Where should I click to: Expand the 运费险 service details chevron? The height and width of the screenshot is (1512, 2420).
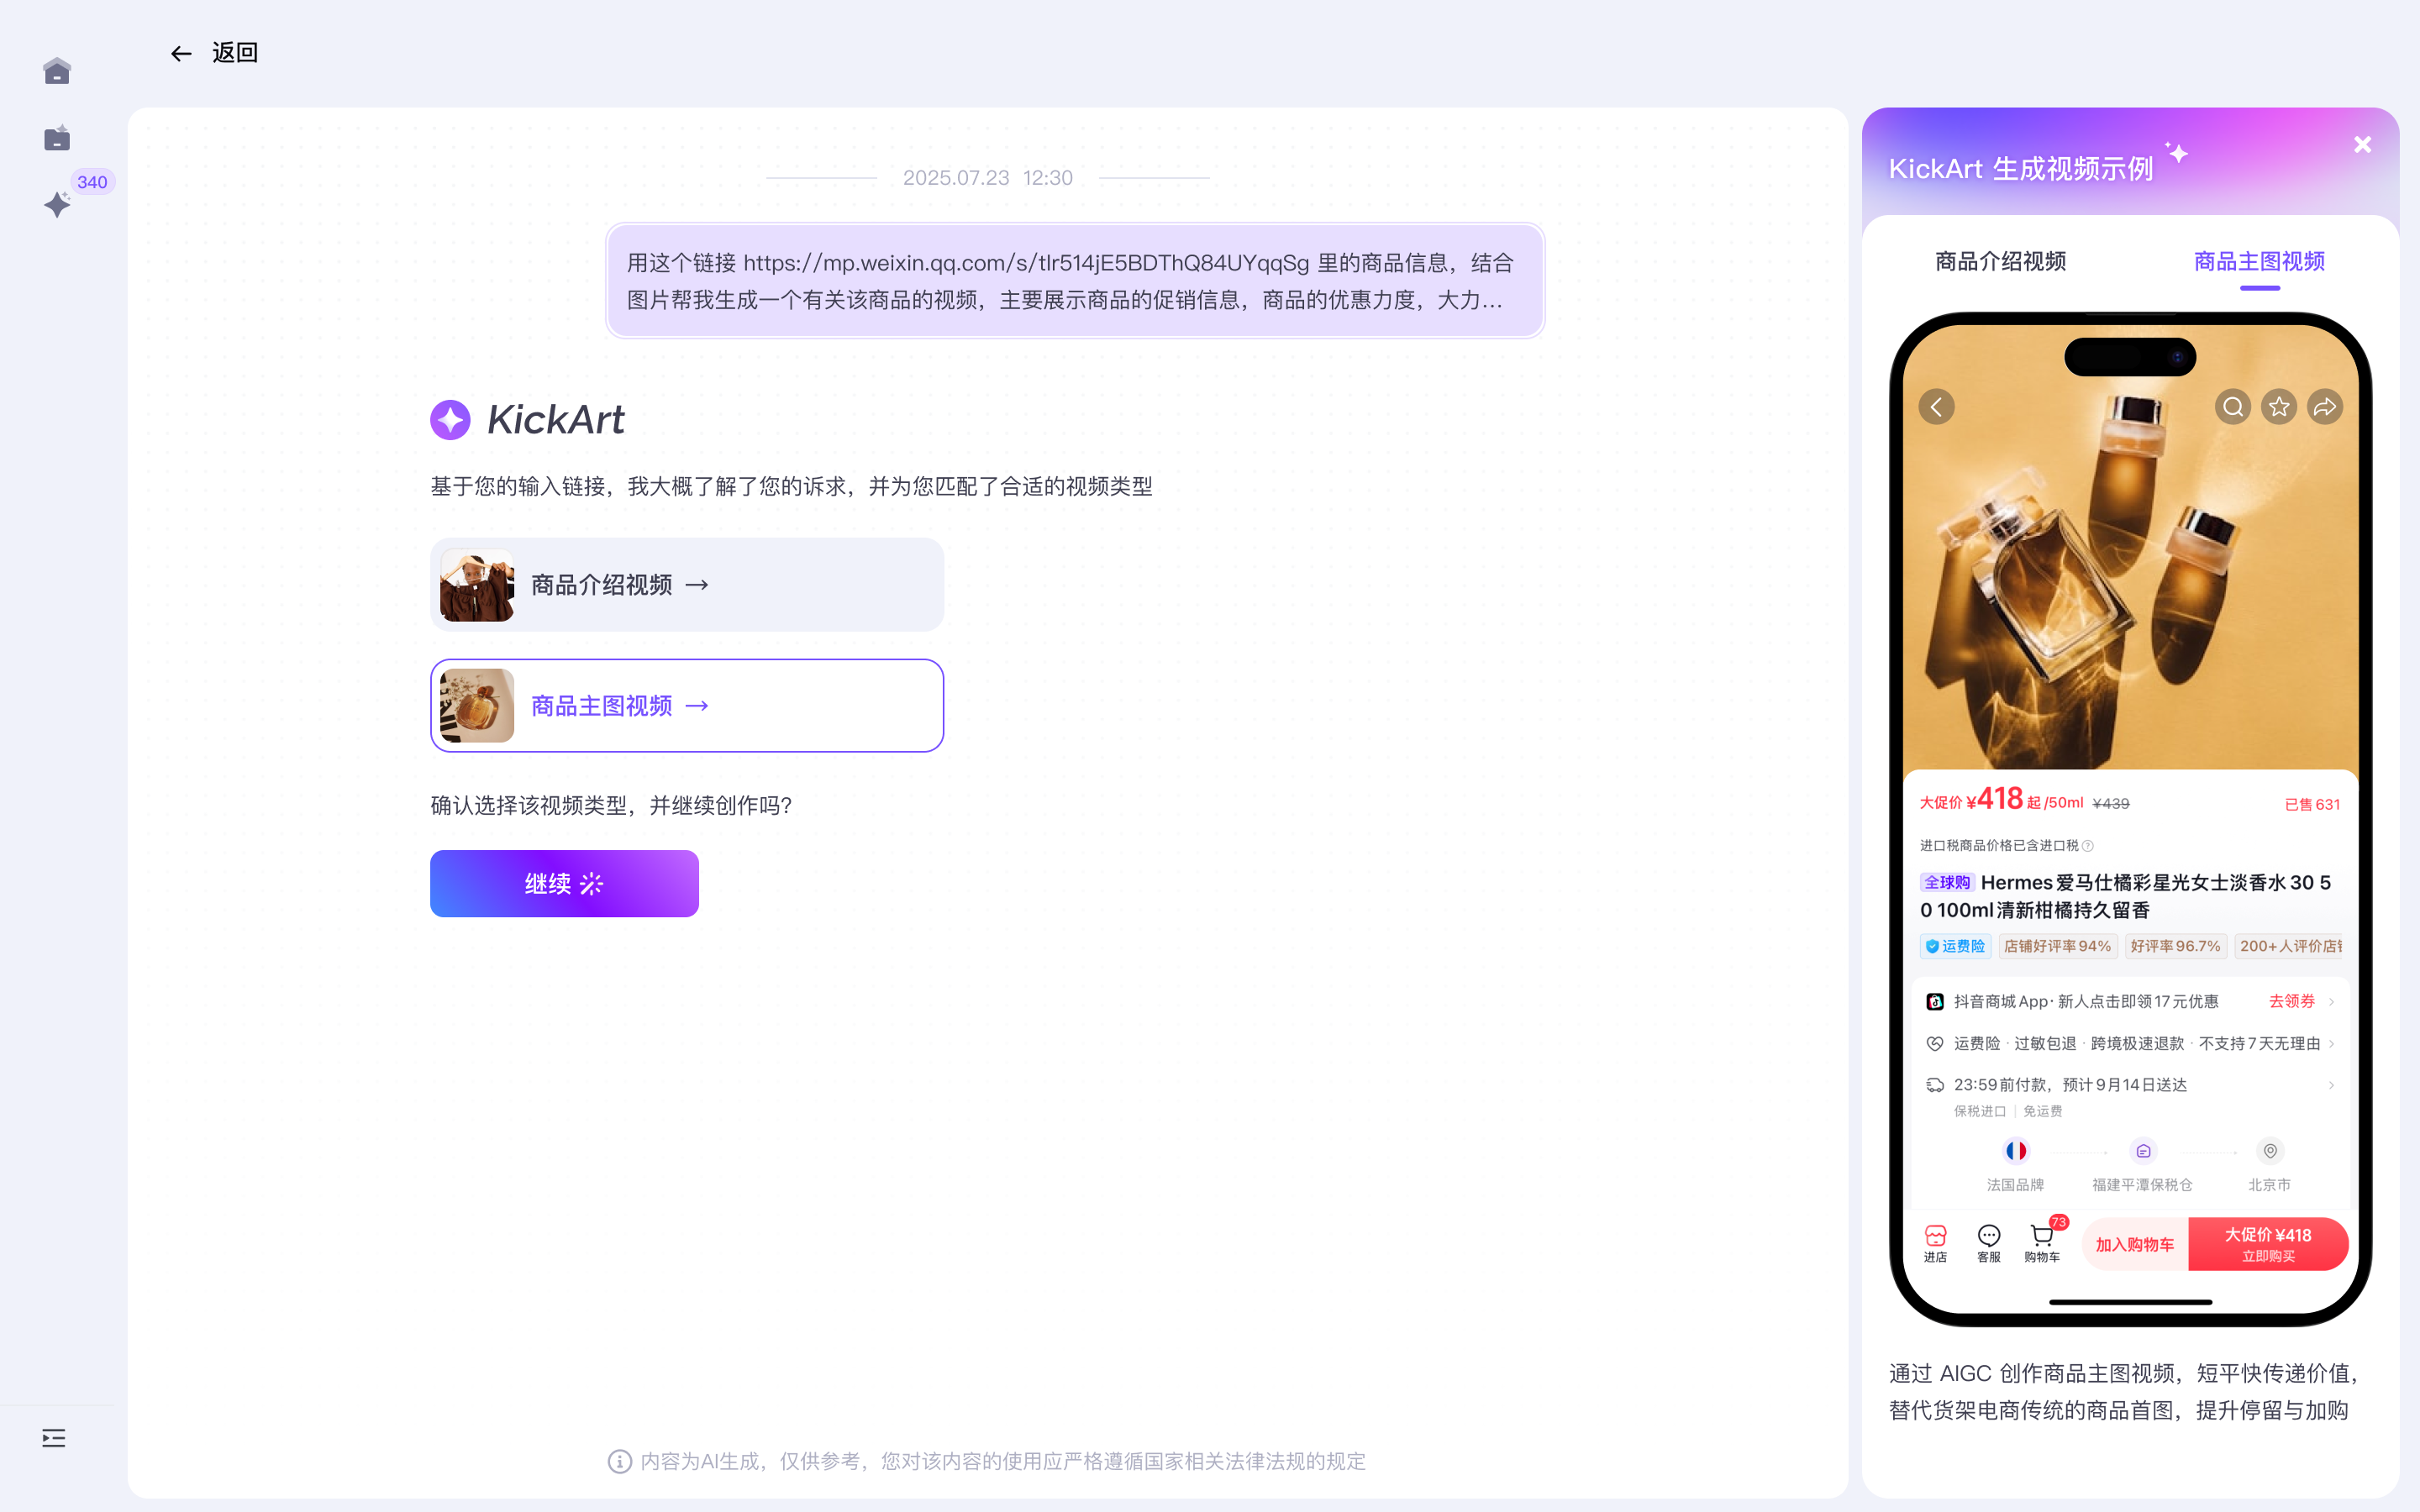2331,1043
